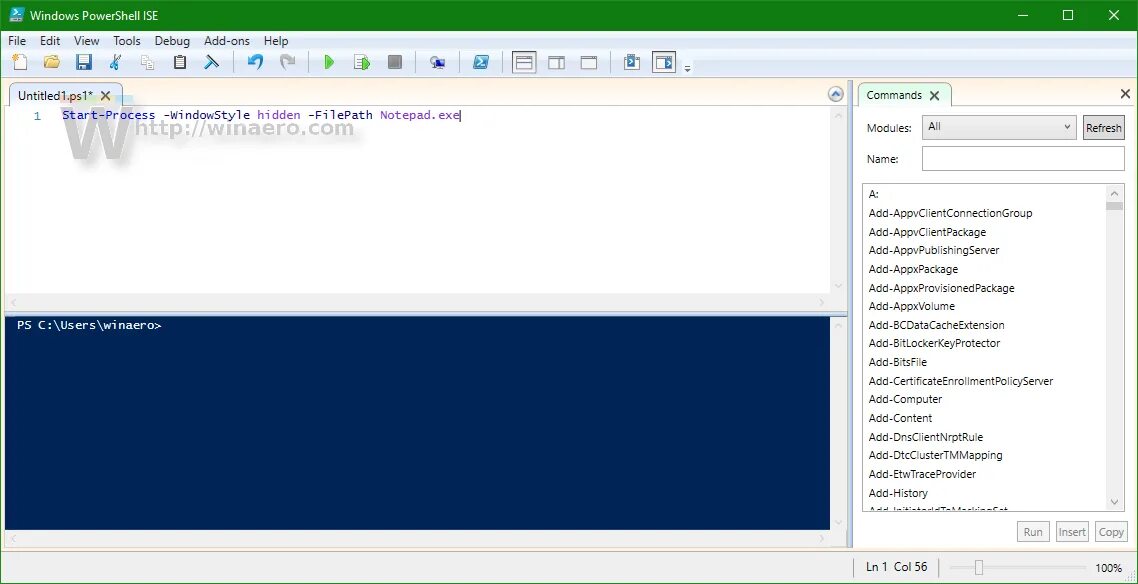
Task: Close the Commands add-on pane
Action: (1125, 94)
